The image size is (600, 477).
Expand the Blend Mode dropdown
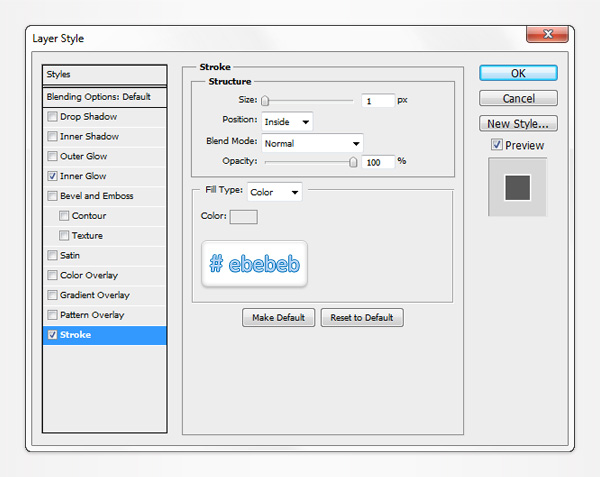(x=312, y=143)
